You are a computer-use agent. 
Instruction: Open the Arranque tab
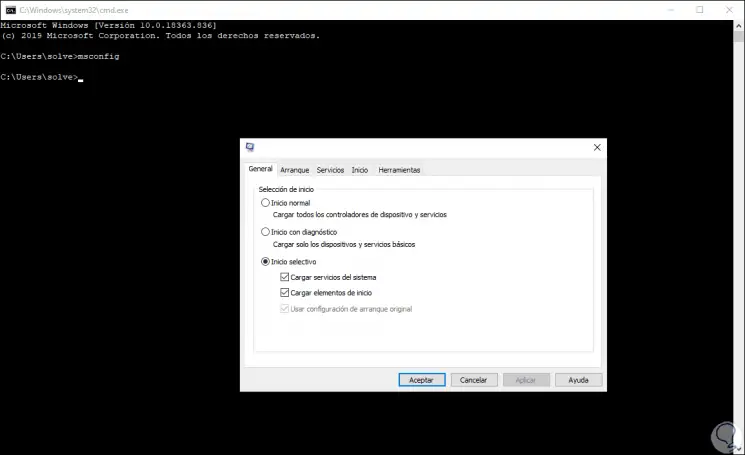[295, 170]
